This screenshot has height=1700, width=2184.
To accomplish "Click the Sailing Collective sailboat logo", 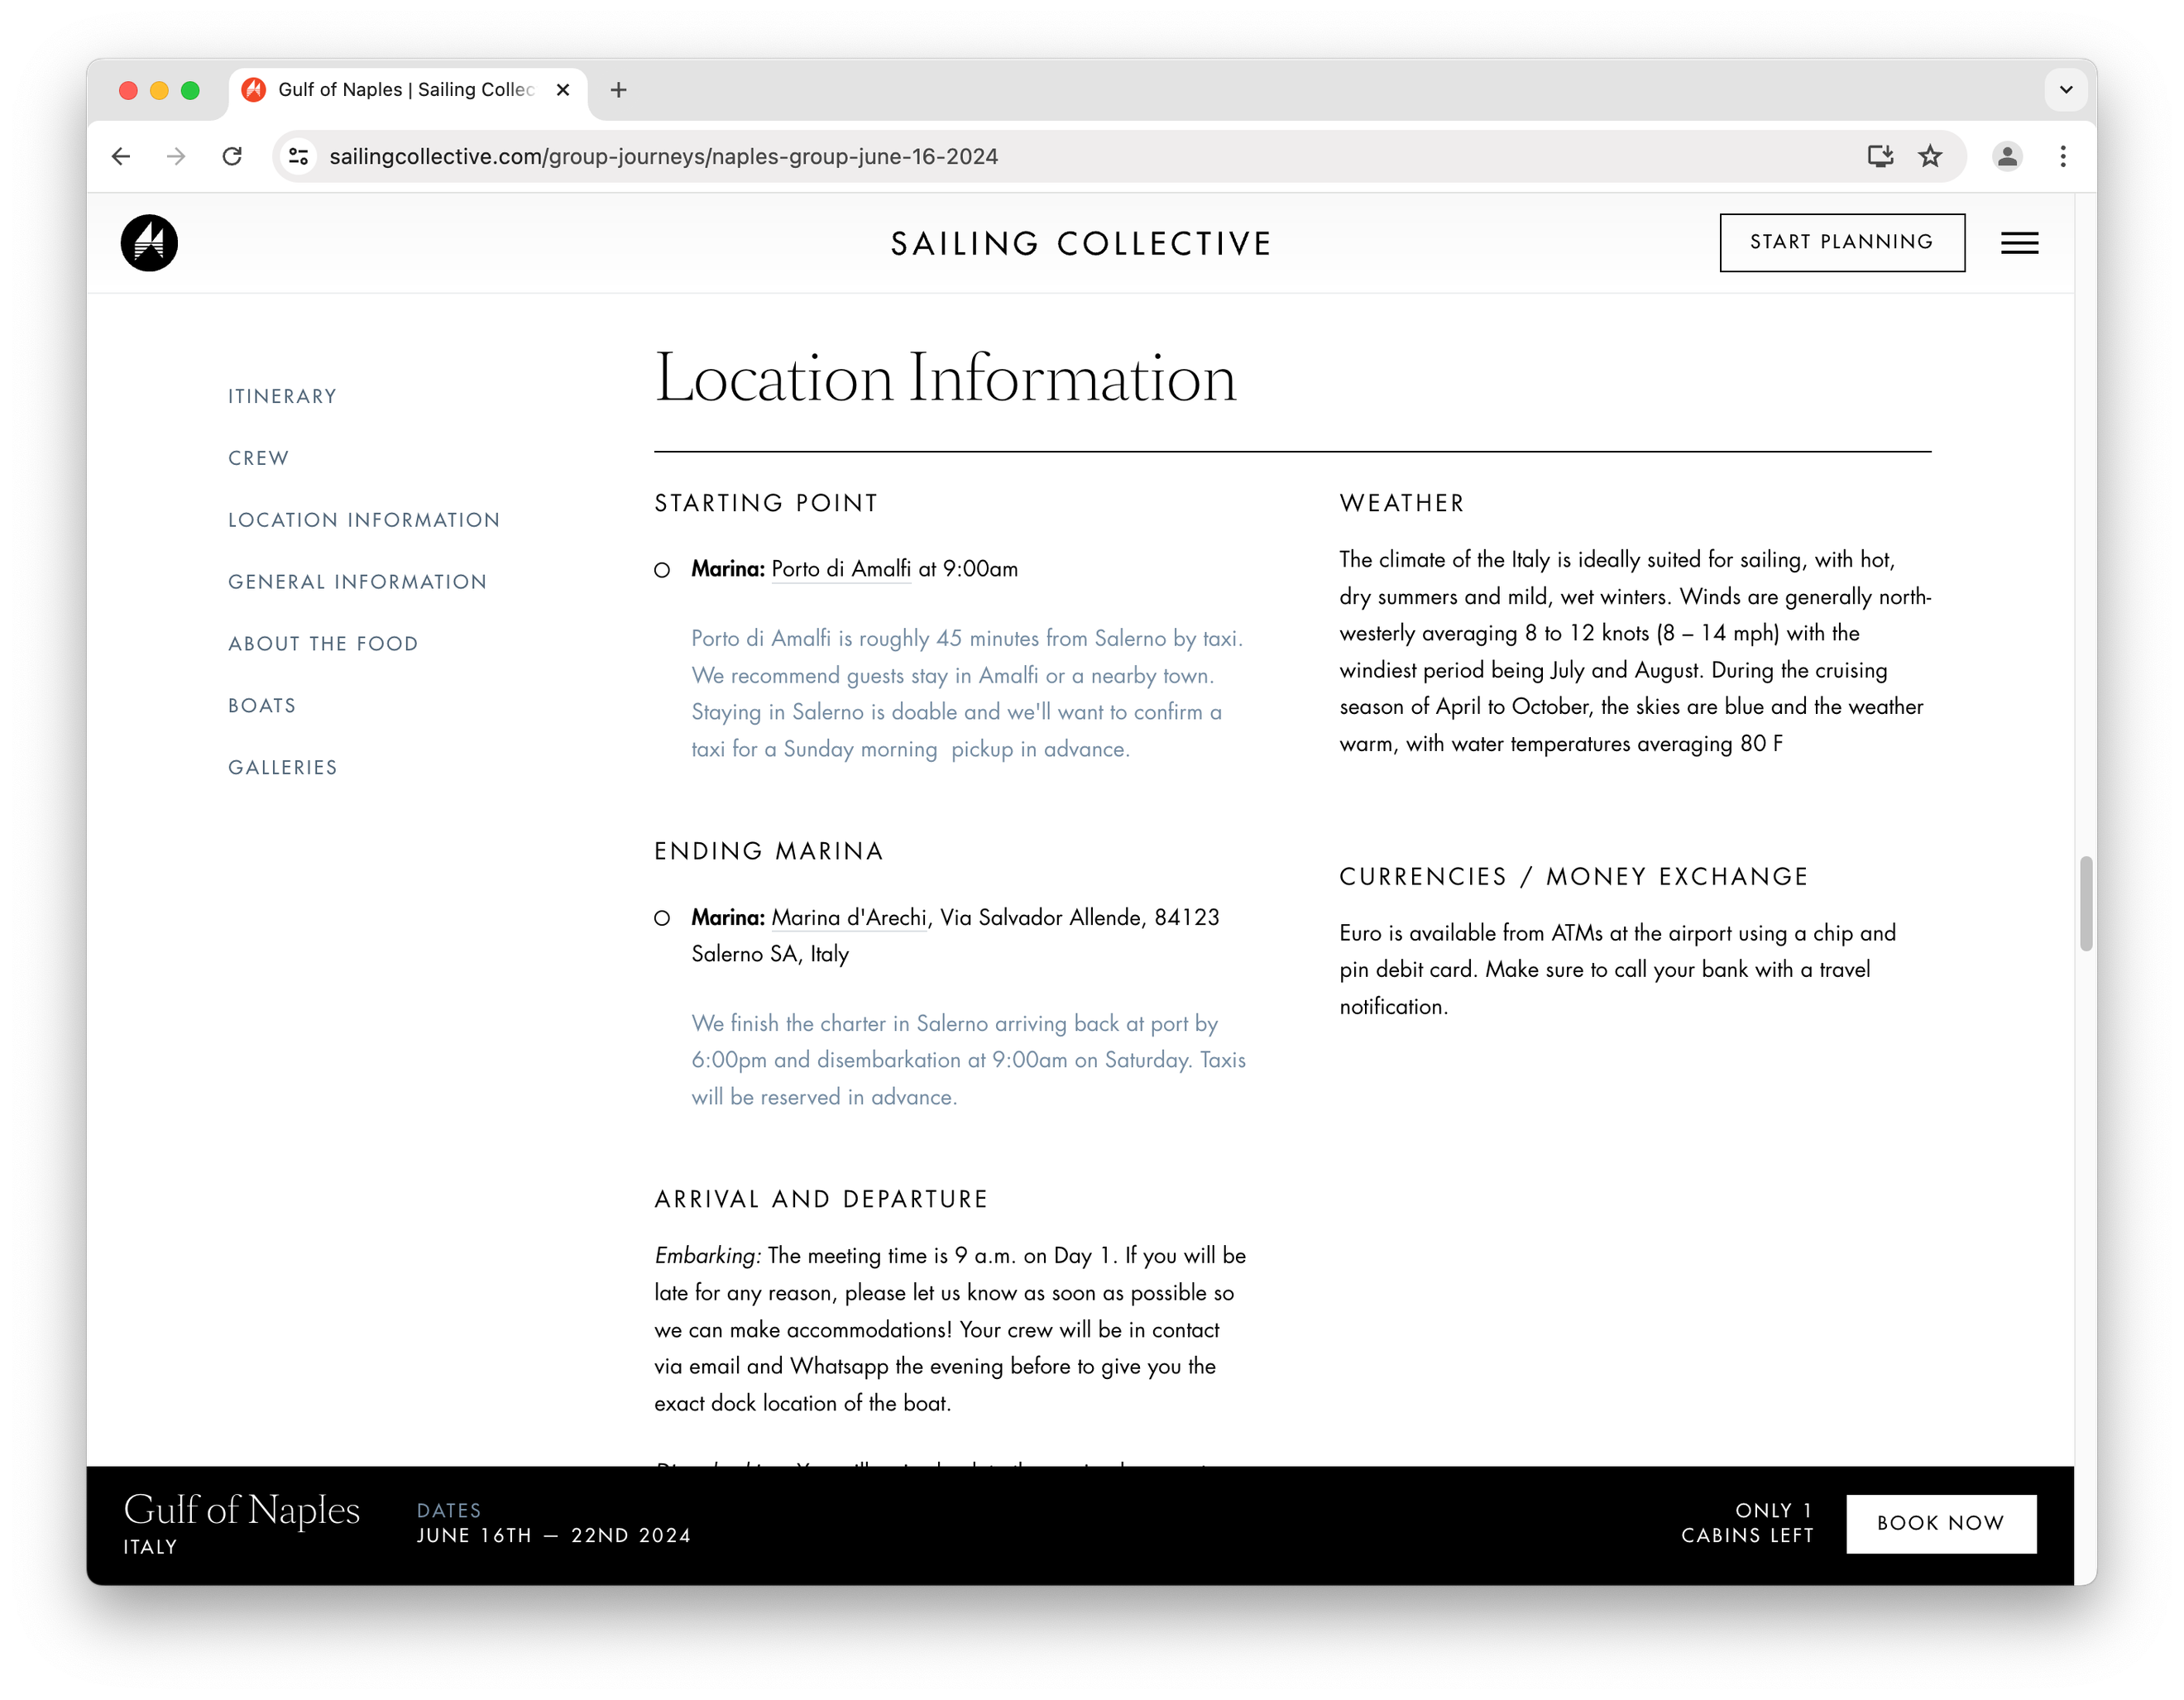I will 149,243.
